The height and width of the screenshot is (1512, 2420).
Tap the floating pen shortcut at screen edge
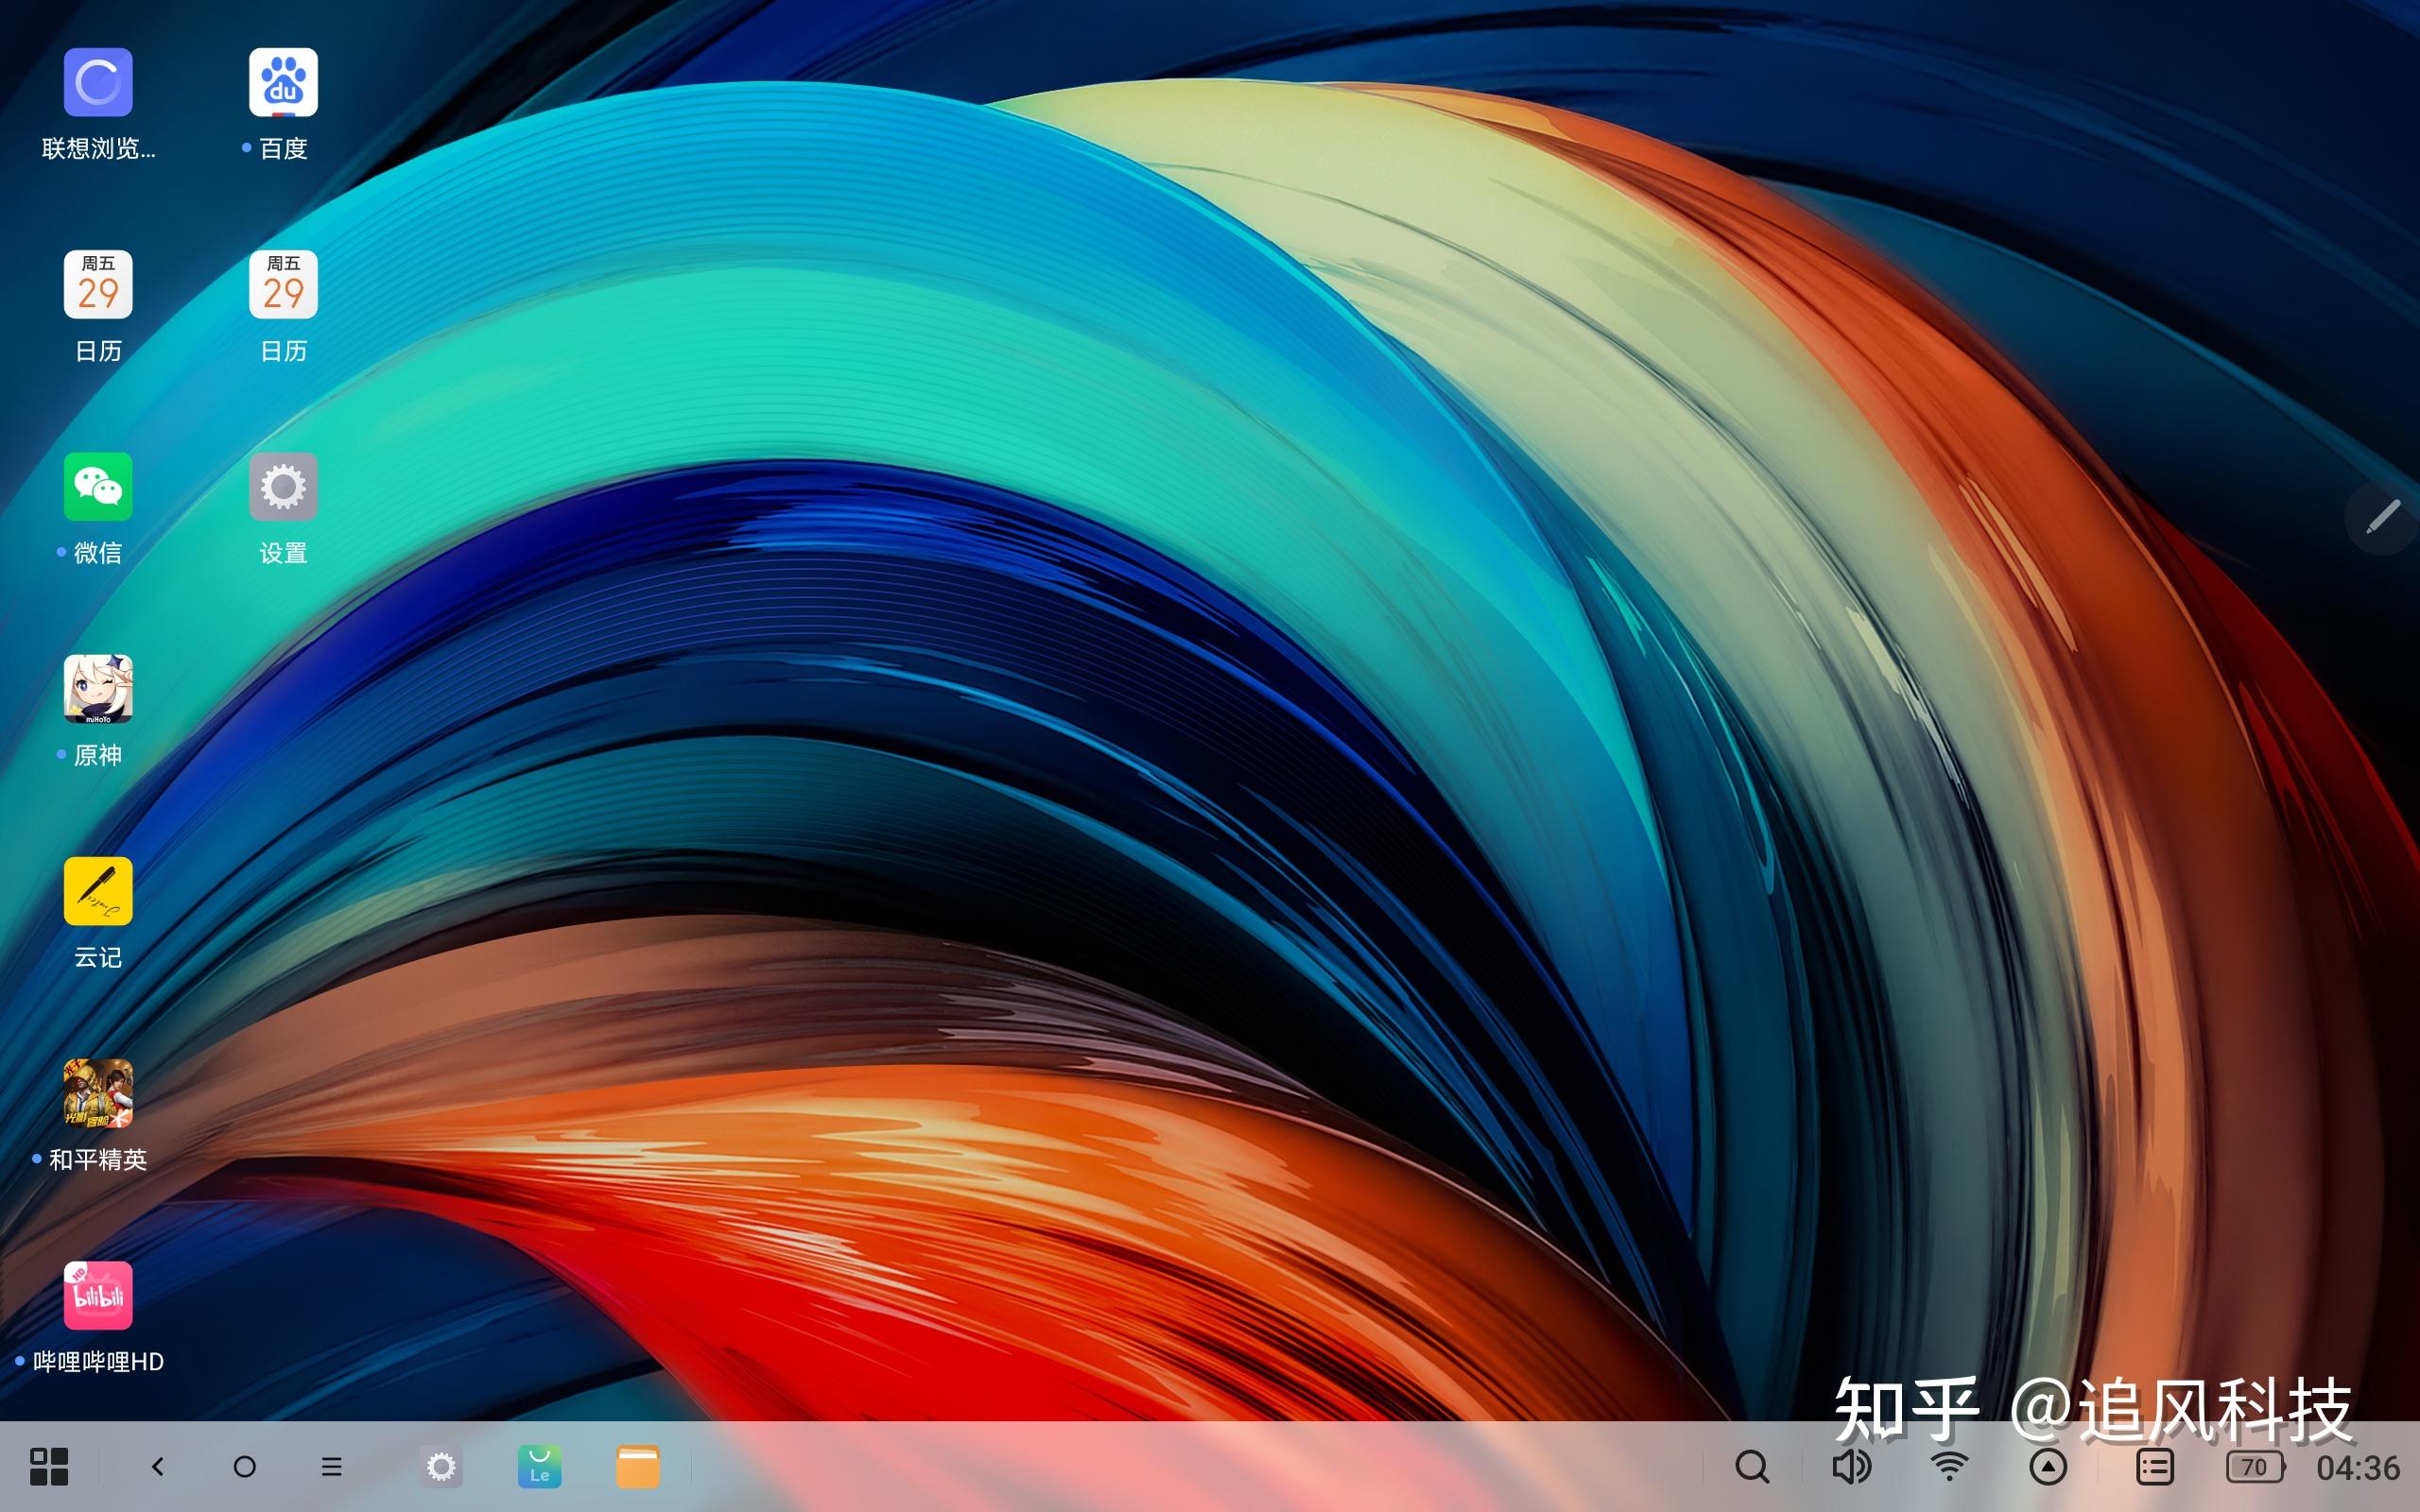point(2383,517)
